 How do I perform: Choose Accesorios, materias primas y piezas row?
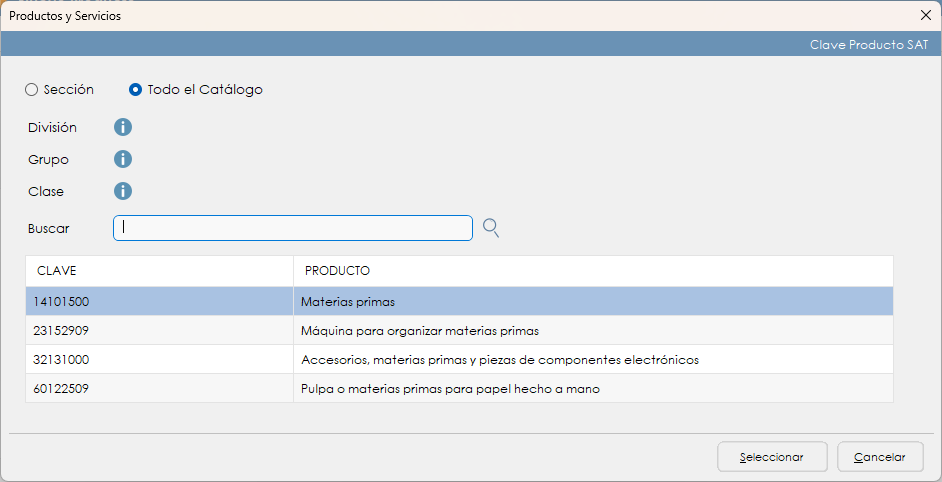click(x=499, y=359)
